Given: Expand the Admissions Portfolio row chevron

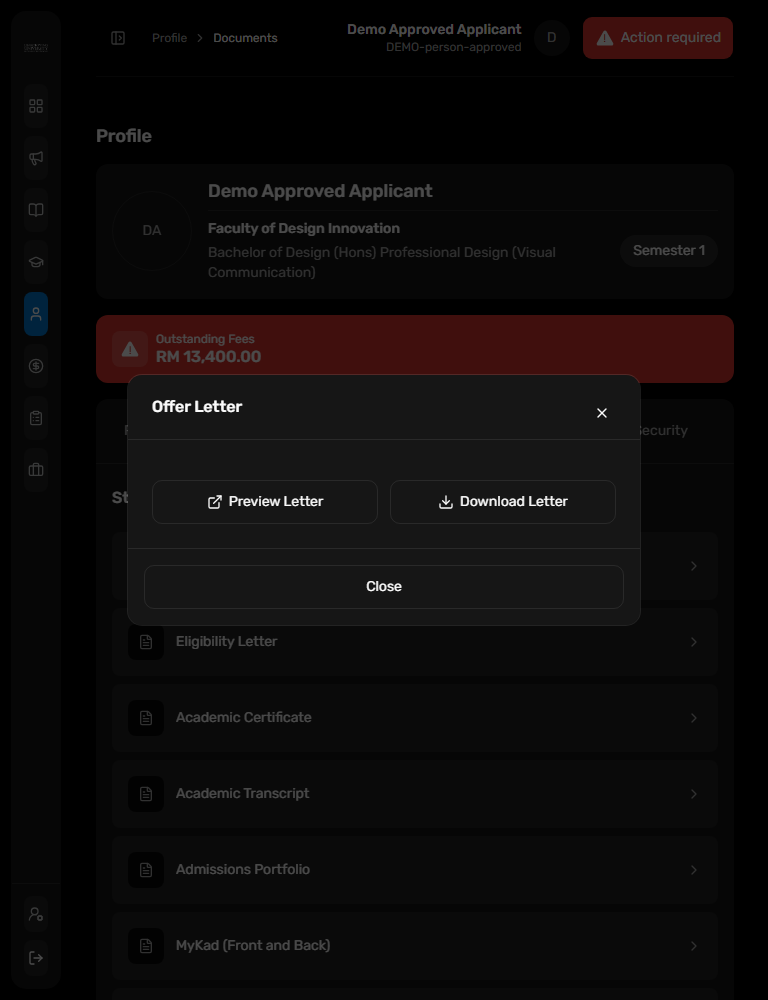Looking at the screenshot, I should pos(693,869).
